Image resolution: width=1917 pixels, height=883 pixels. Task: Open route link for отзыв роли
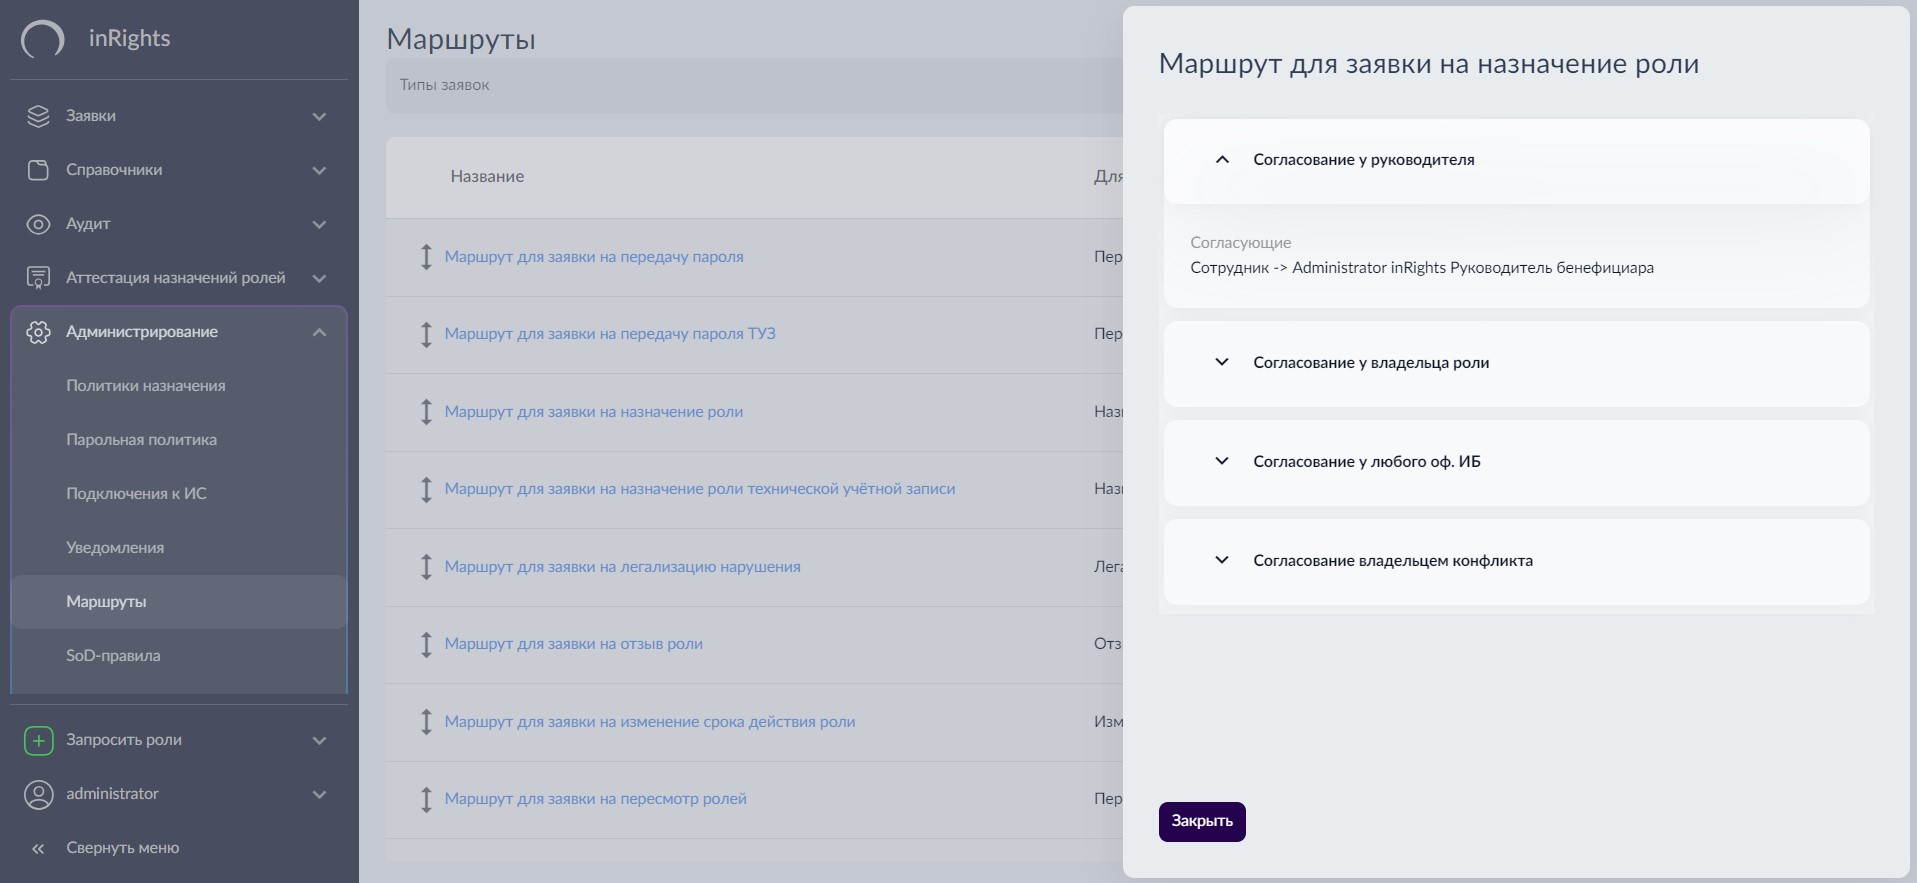click(573, 644)
